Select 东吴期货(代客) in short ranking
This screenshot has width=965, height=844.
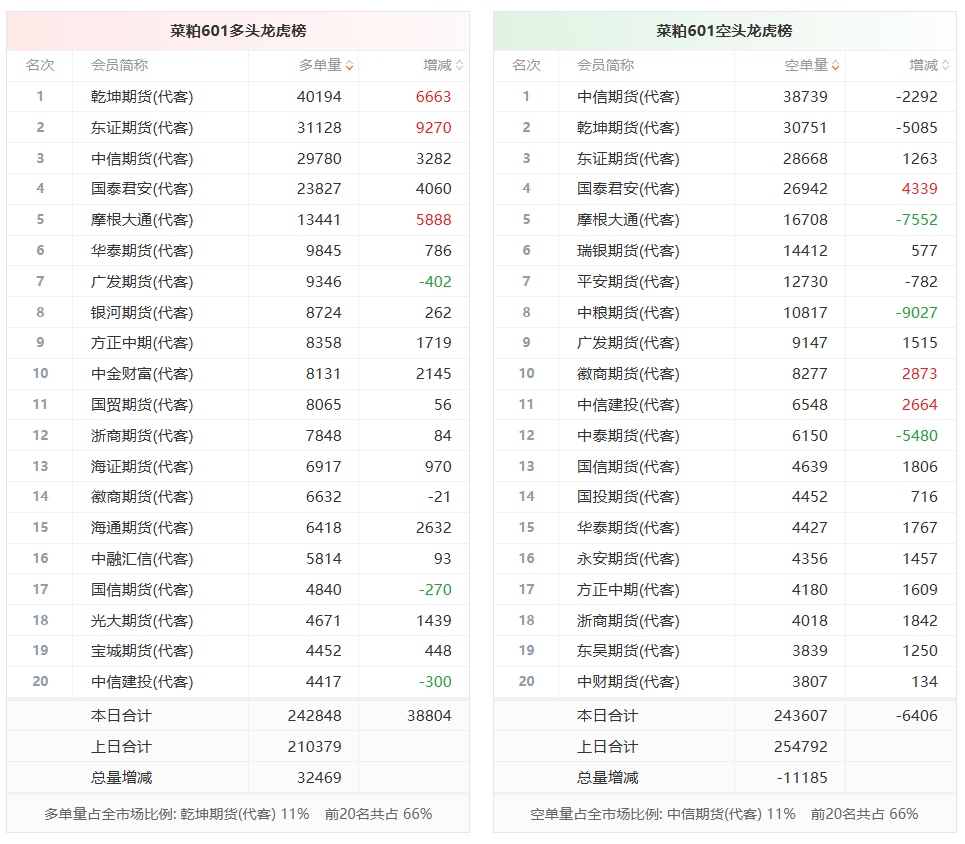coord(628,651)
